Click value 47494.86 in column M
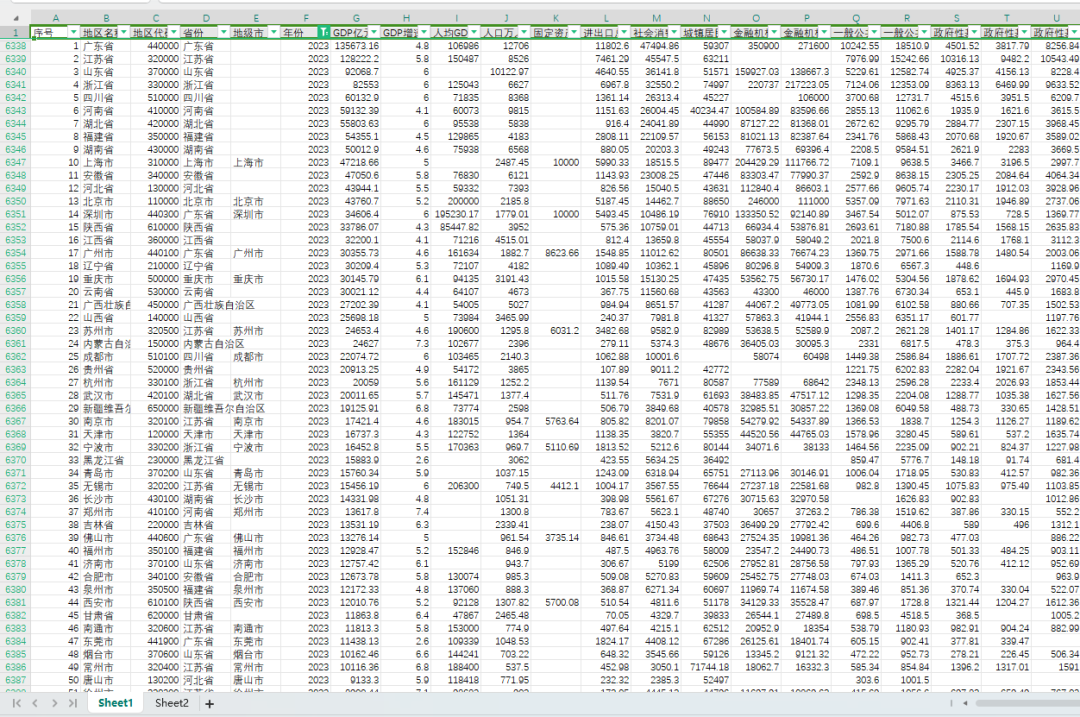1080x717 pixels. coord(656,46)
